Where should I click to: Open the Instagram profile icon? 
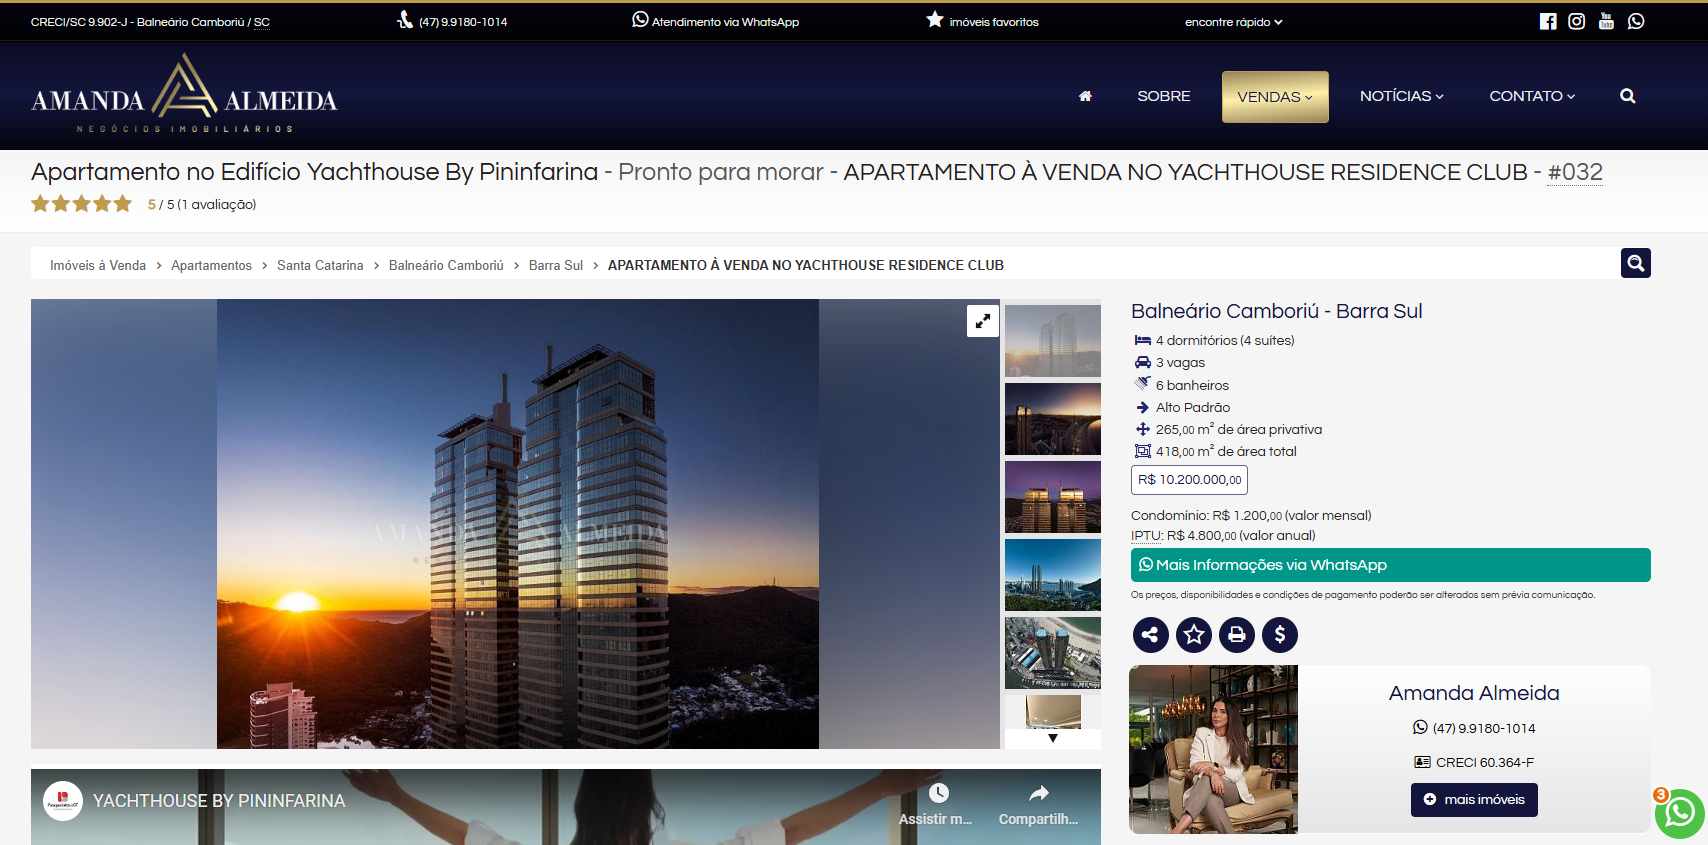[1577, 21]
